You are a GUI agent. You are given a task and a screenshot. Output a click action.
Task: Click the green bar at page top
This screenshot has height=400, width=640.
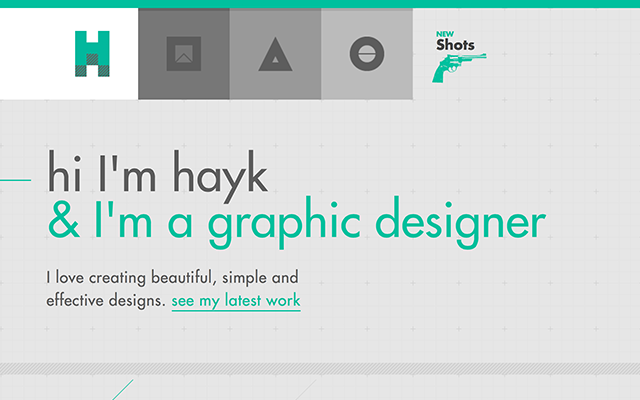[320, 4]
